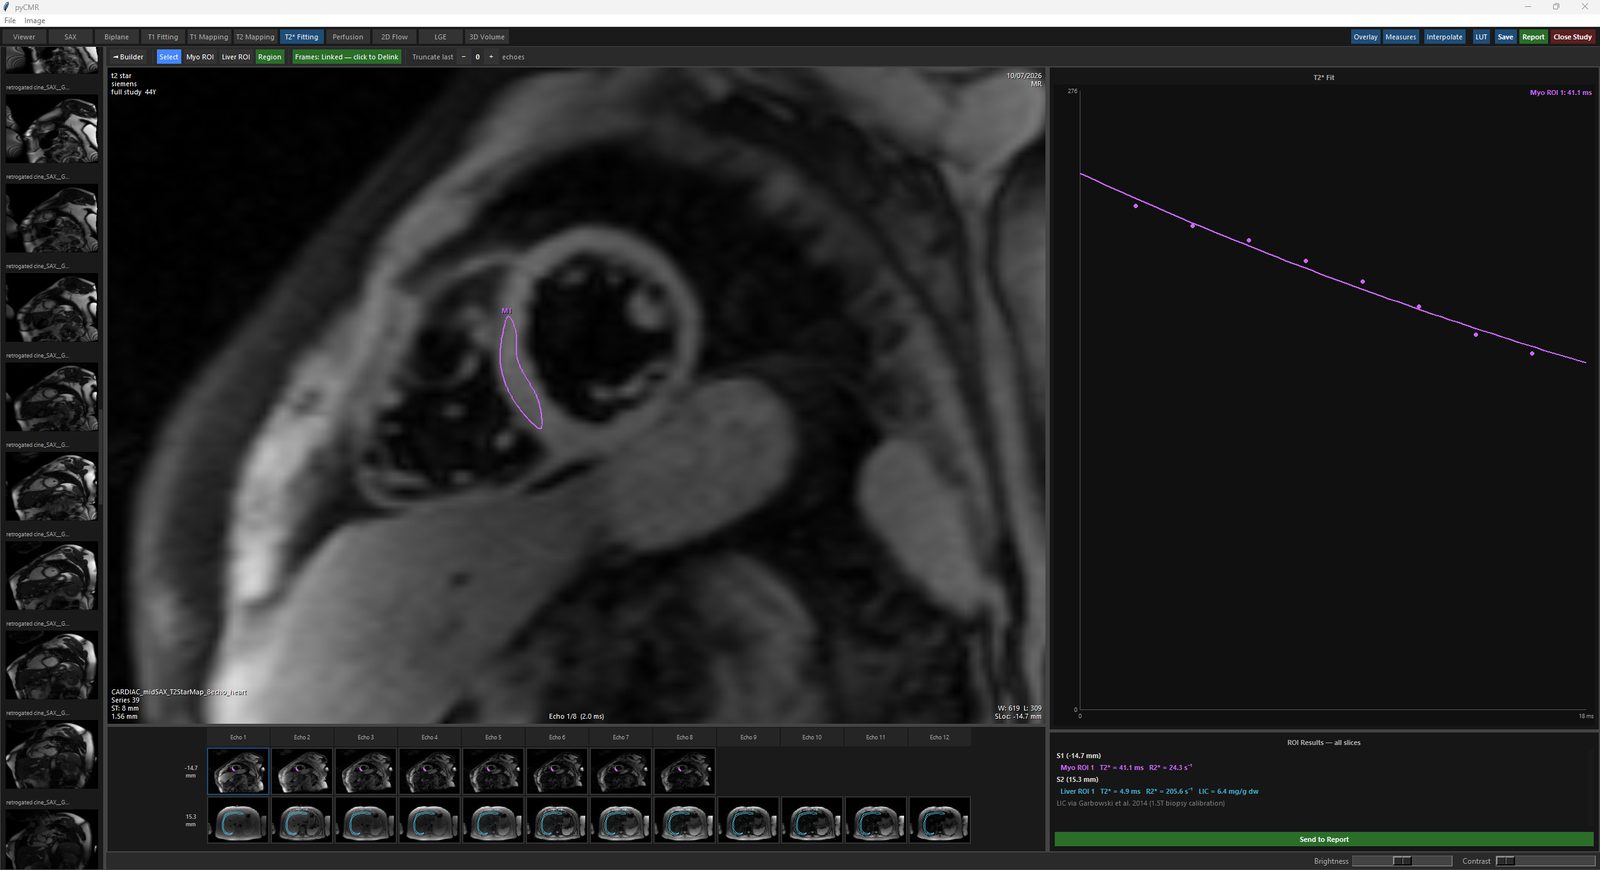Activate the Select tool

tap(169, 57)
